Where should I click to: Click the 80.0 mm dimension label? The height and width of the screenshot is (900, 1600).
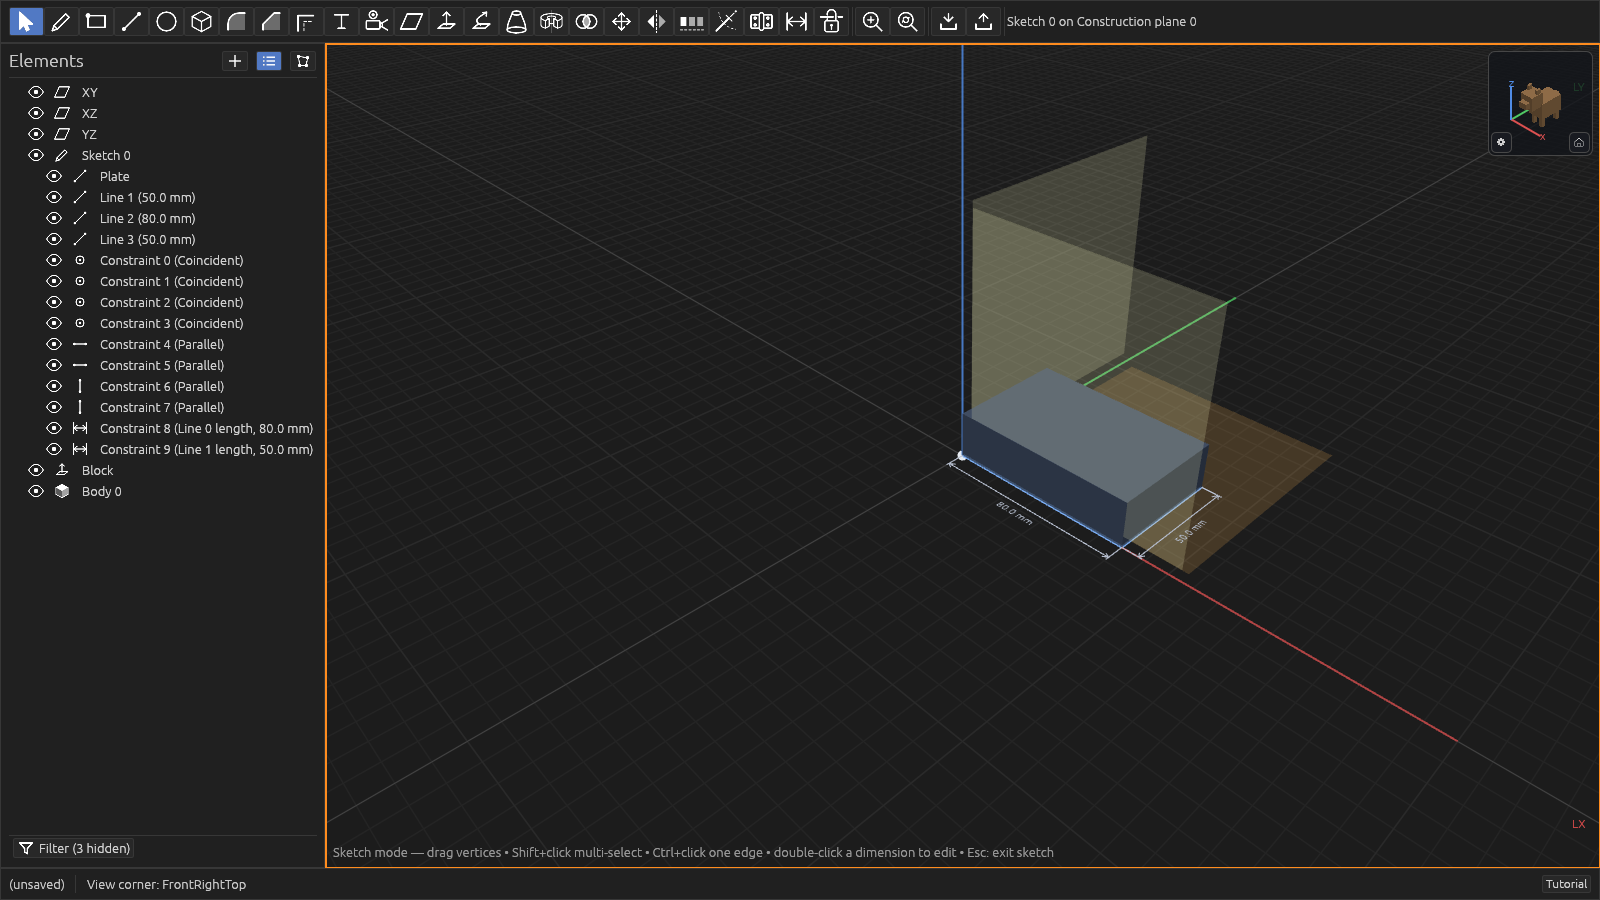coord(1013,513)
